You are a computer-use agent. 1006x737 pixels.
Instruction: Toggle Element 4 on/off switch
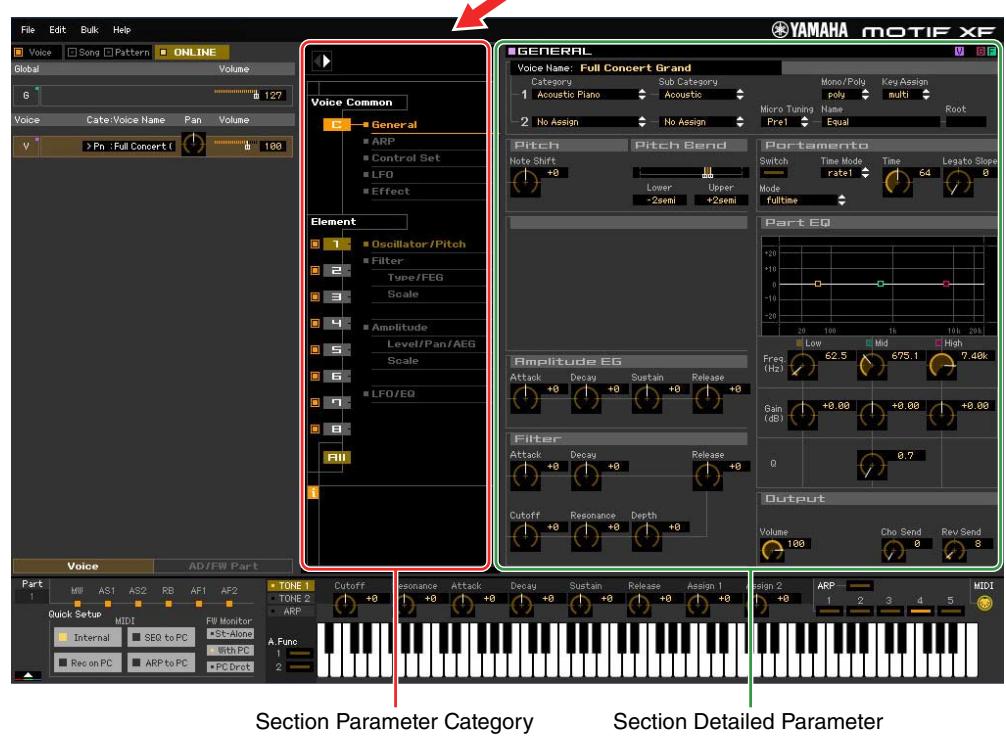(315, 323)
